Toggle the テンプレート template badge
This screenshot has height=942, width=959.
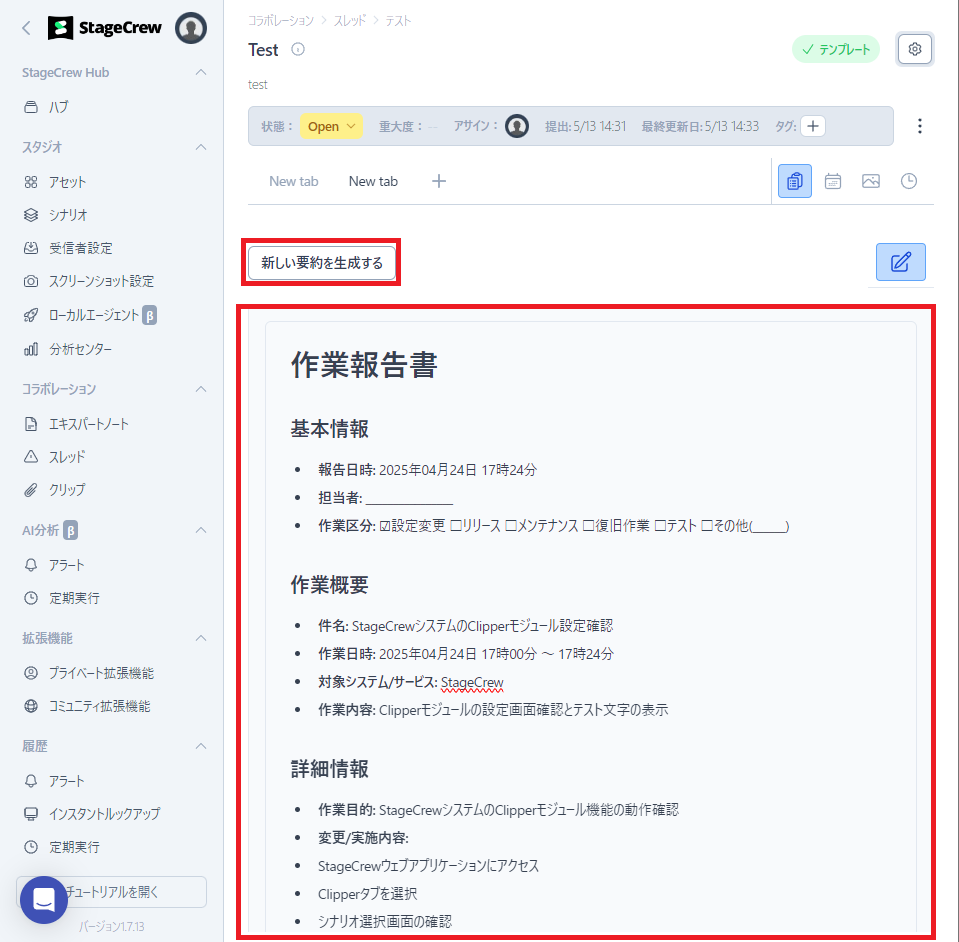pyautogui.click(x=836, y=49)
